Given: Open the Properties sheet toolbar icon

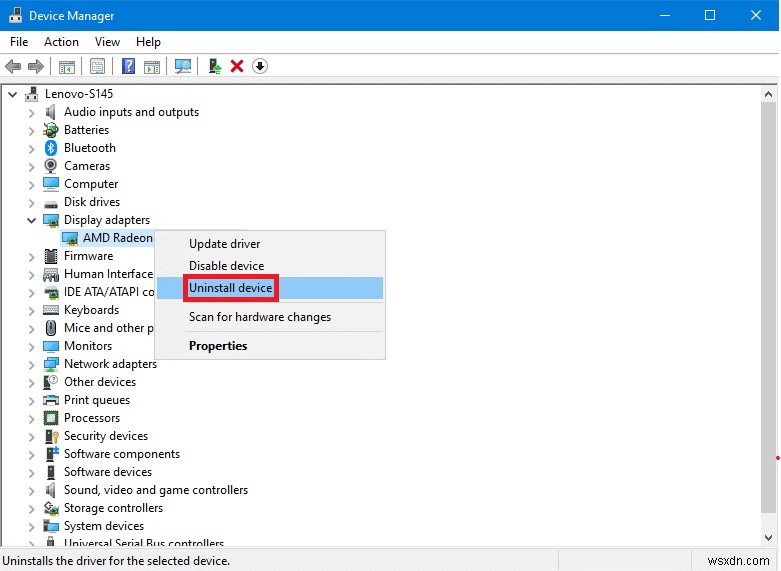Looking at the screenshot, I should (x=97, y=66).
